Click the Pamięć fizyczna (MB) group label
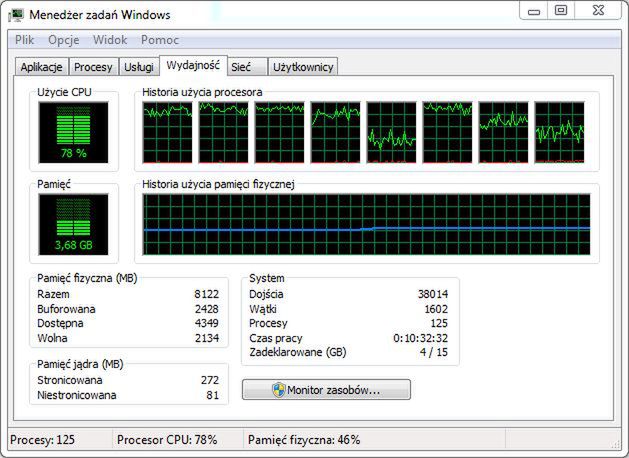629x458 pixels. [x=87, y=278]
